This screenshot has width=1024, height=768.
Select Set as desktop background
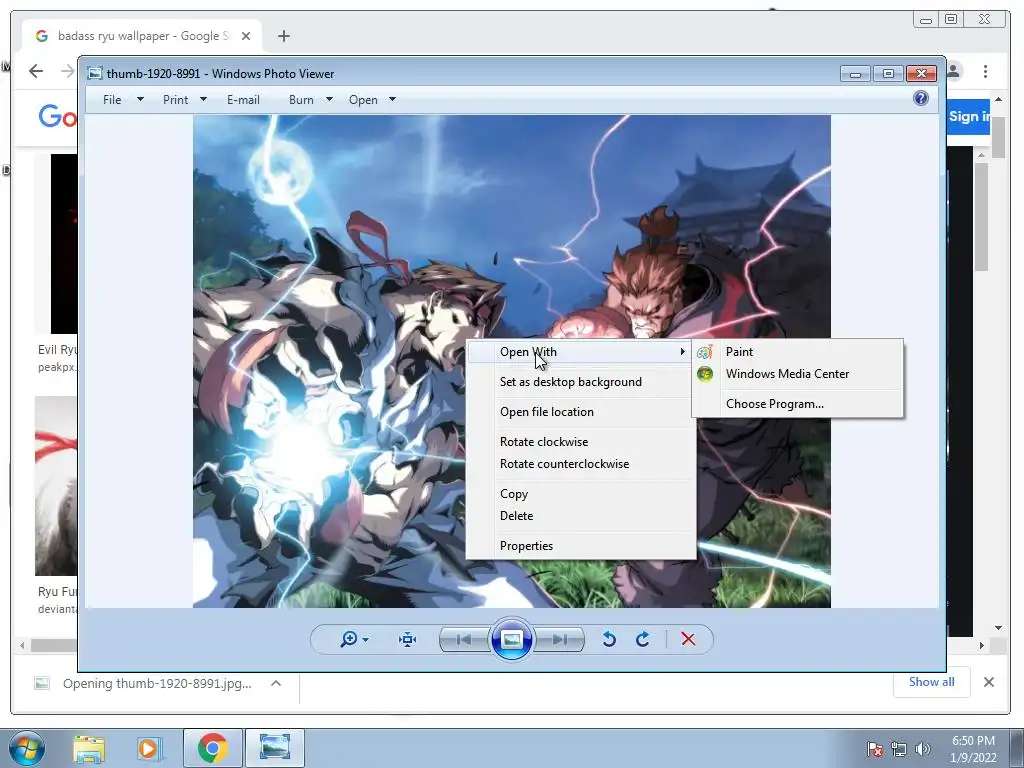[580, 382]
